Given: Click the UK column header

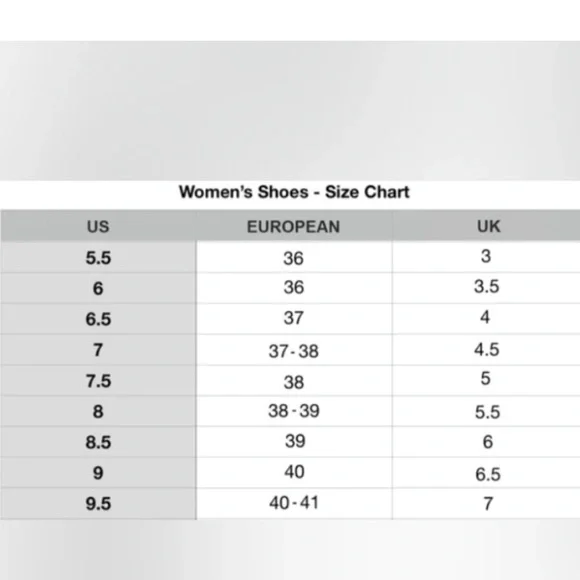Looking at the screenshot, I should pyautogui.click(x=486, y=226).
